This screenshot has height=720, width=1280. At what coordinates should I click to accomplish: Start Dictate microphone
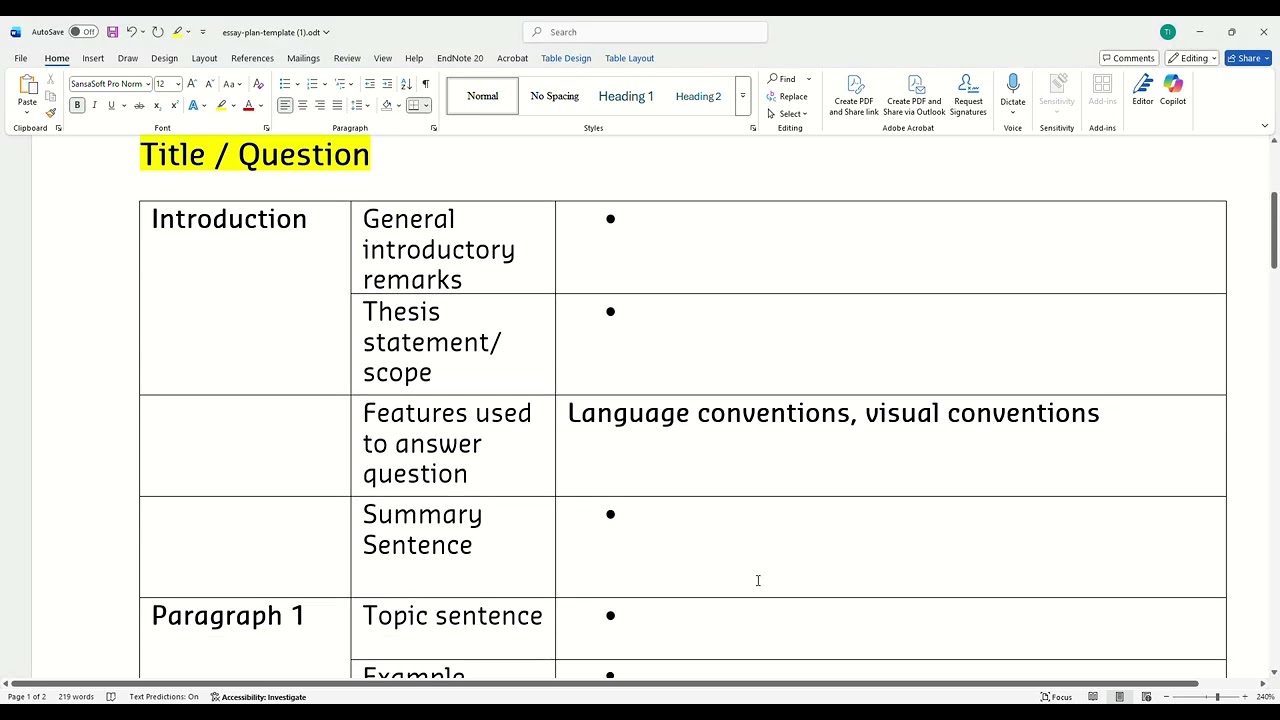[x=1013, y=90]
